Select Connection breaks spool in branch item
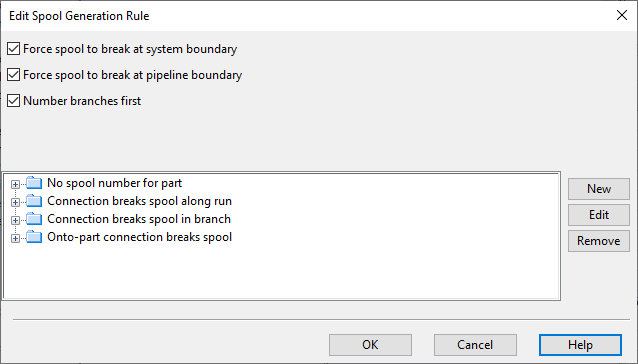This screenshot has height=364, width=638. [x=139, y=219]
